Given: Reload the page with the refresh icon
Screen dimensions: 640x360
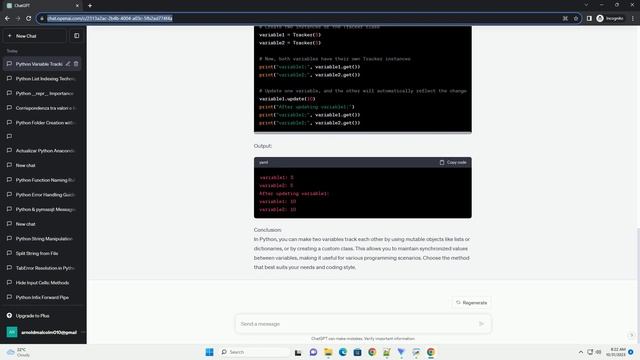Looking at the screenshot, I should tap(29, 18).
